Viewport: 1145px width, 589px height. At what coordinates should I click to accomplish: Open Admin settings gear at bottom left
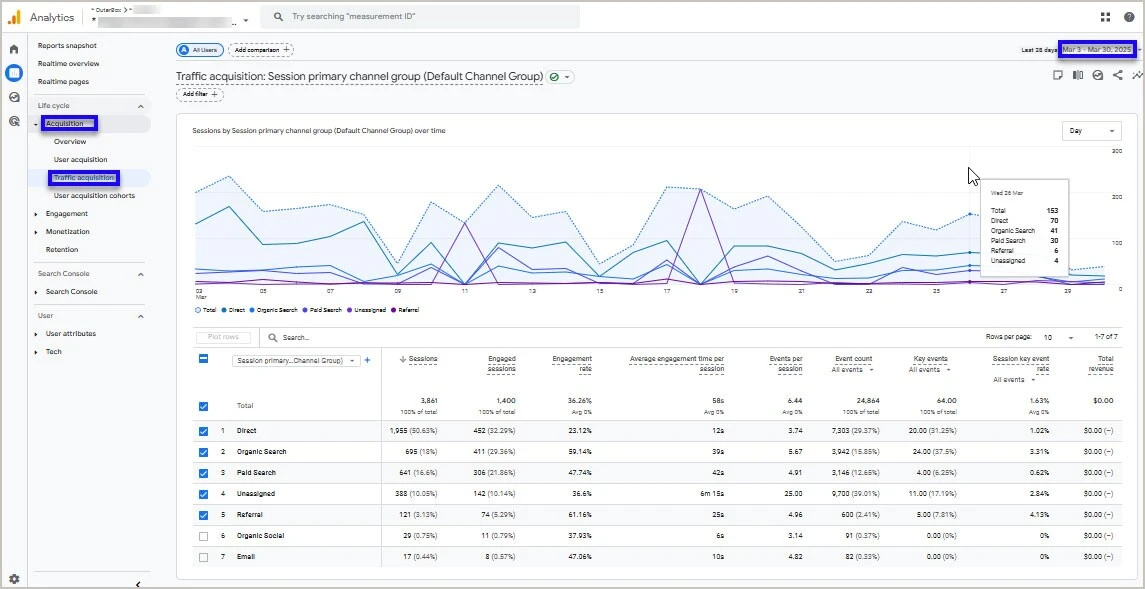[14, 578]
